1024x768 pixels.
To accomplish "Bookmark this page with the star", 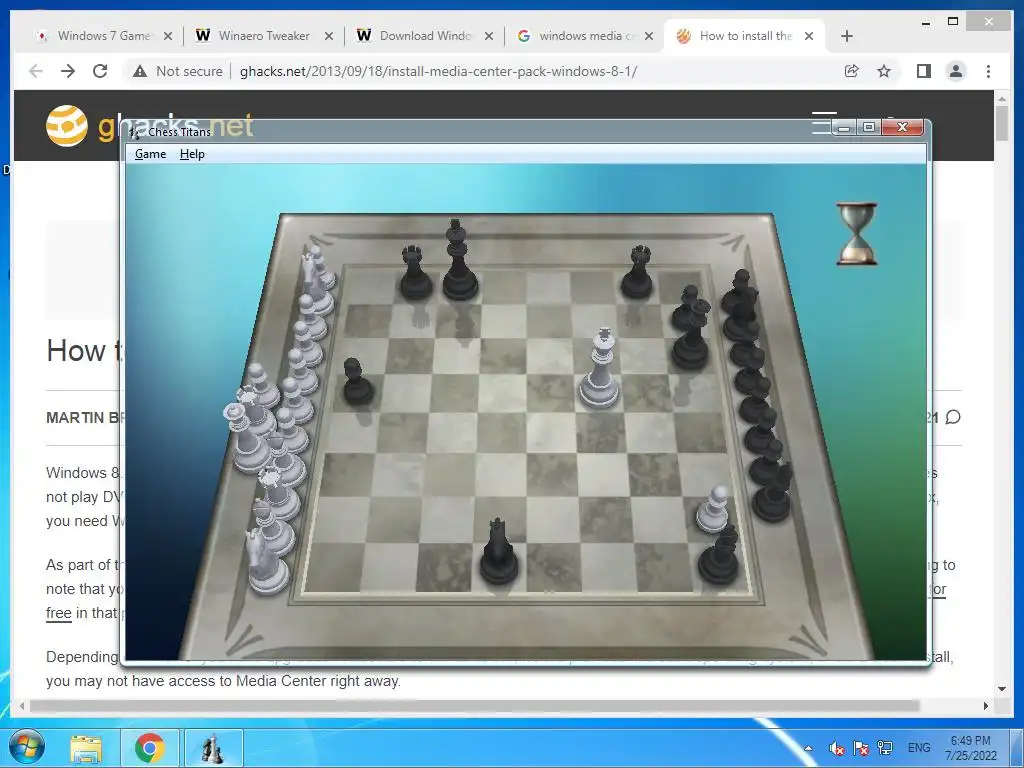I will tap(884, 71).
